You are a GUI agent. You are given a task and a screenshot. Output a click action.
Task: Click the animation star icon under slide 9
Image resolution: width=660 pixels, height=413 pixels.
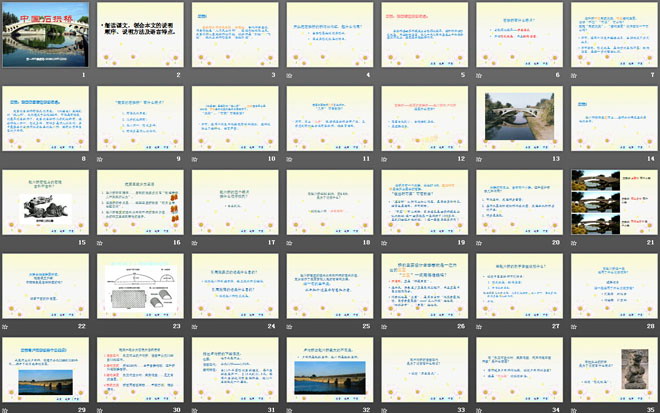[x=100, y=158]
